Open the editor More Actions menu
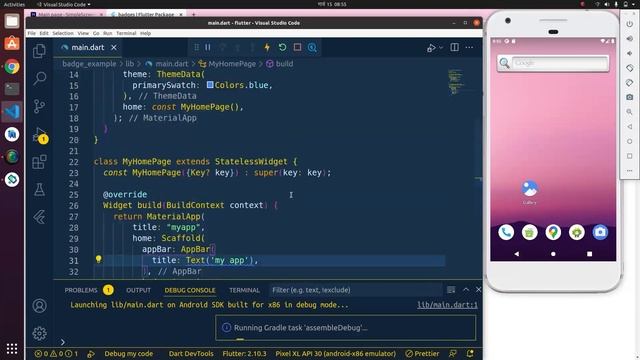 pyautogui.click(x=469, y=47)
